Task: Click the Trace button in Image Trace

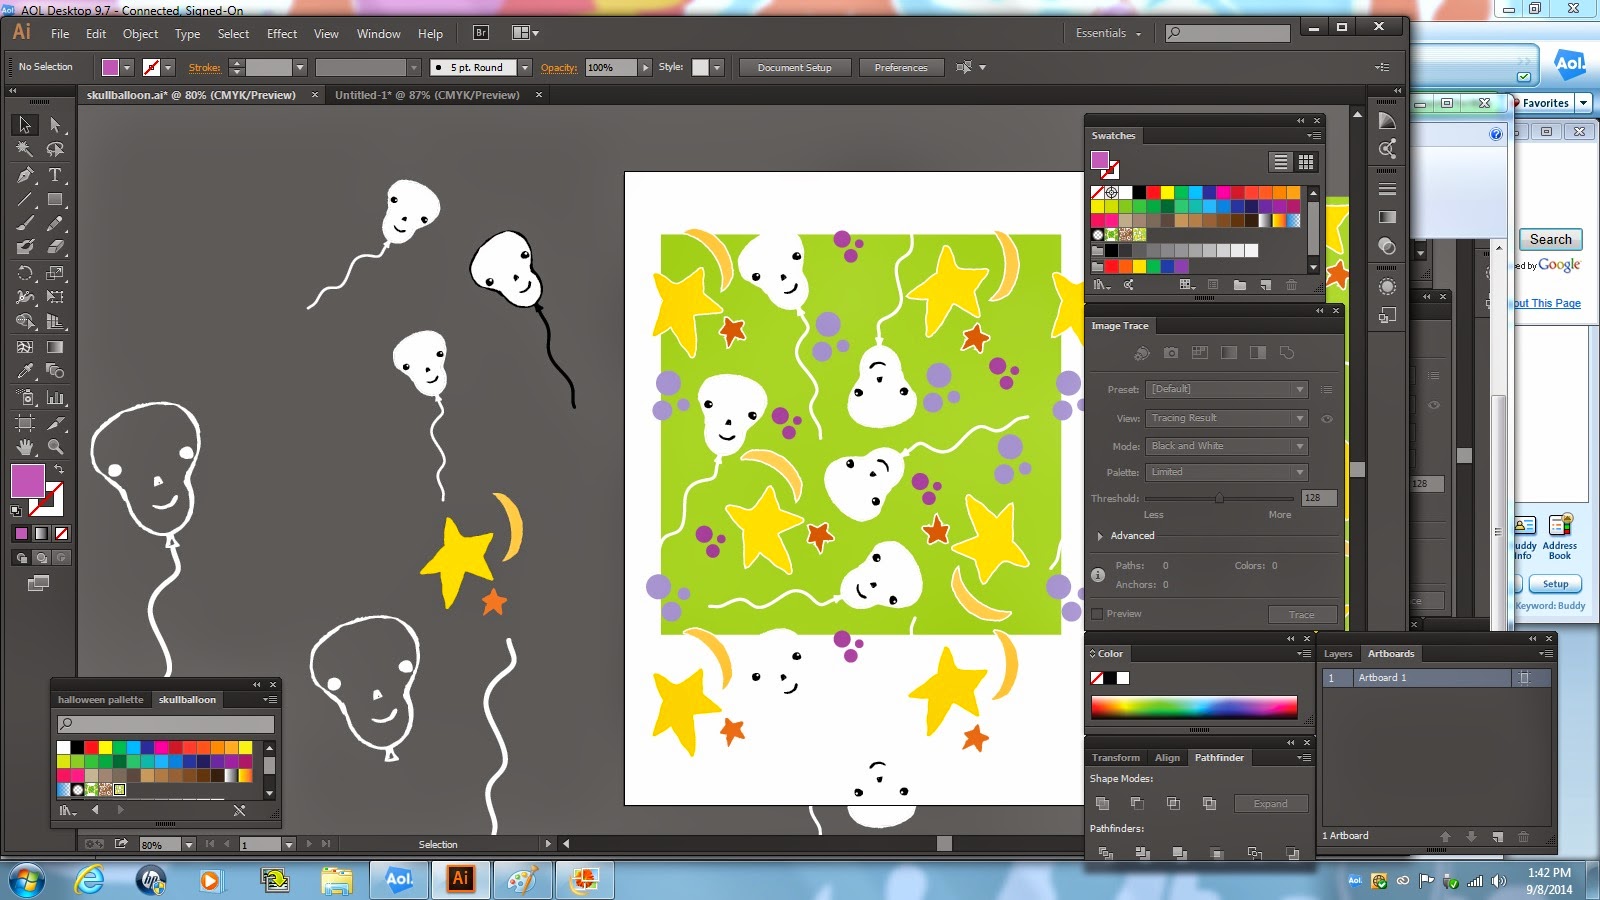Action: 1302,615
